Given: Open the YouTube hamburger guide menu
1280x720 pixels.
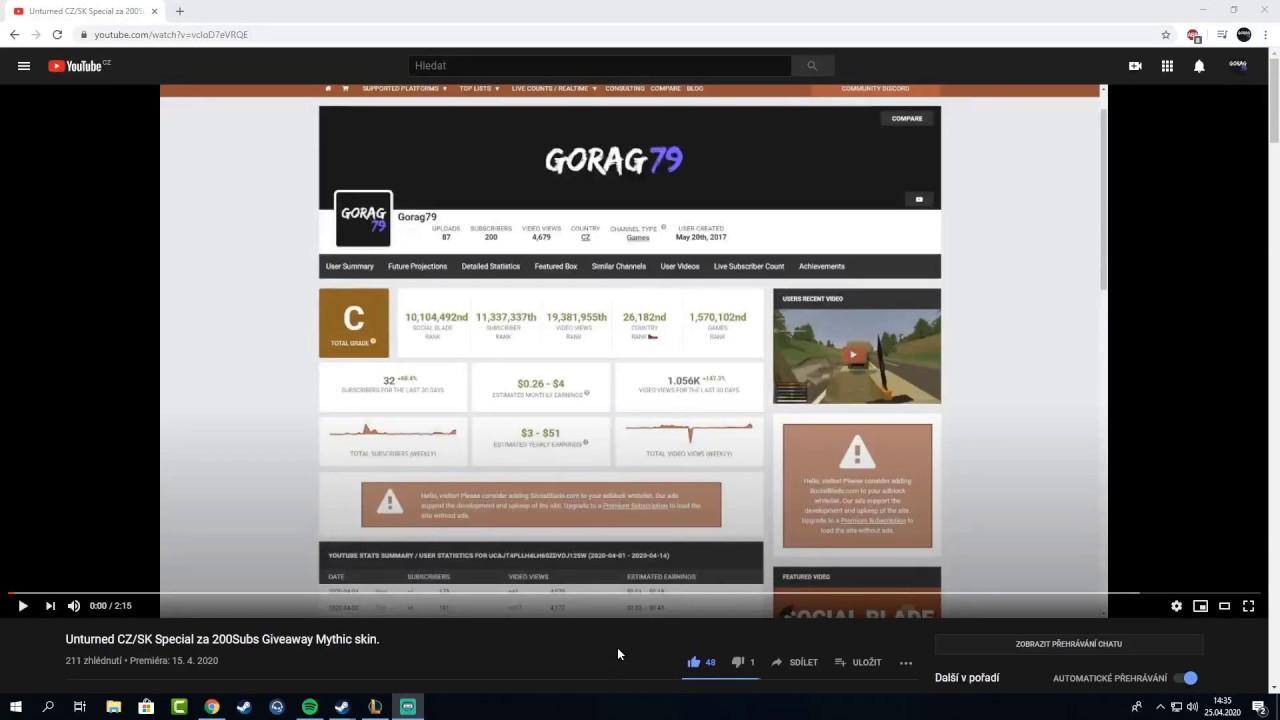Looking at the screenshot, I should [24, 66].
